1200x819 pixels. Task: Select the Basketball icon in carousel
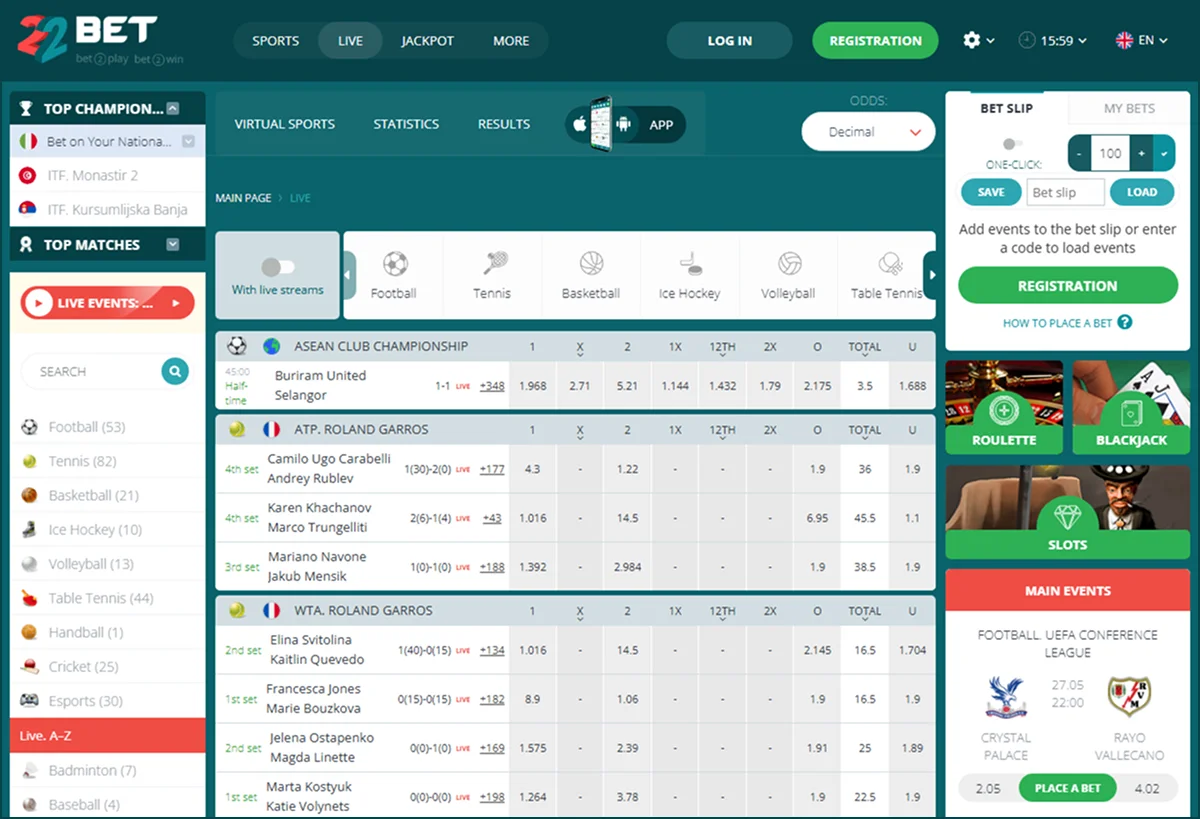(591, 264)
